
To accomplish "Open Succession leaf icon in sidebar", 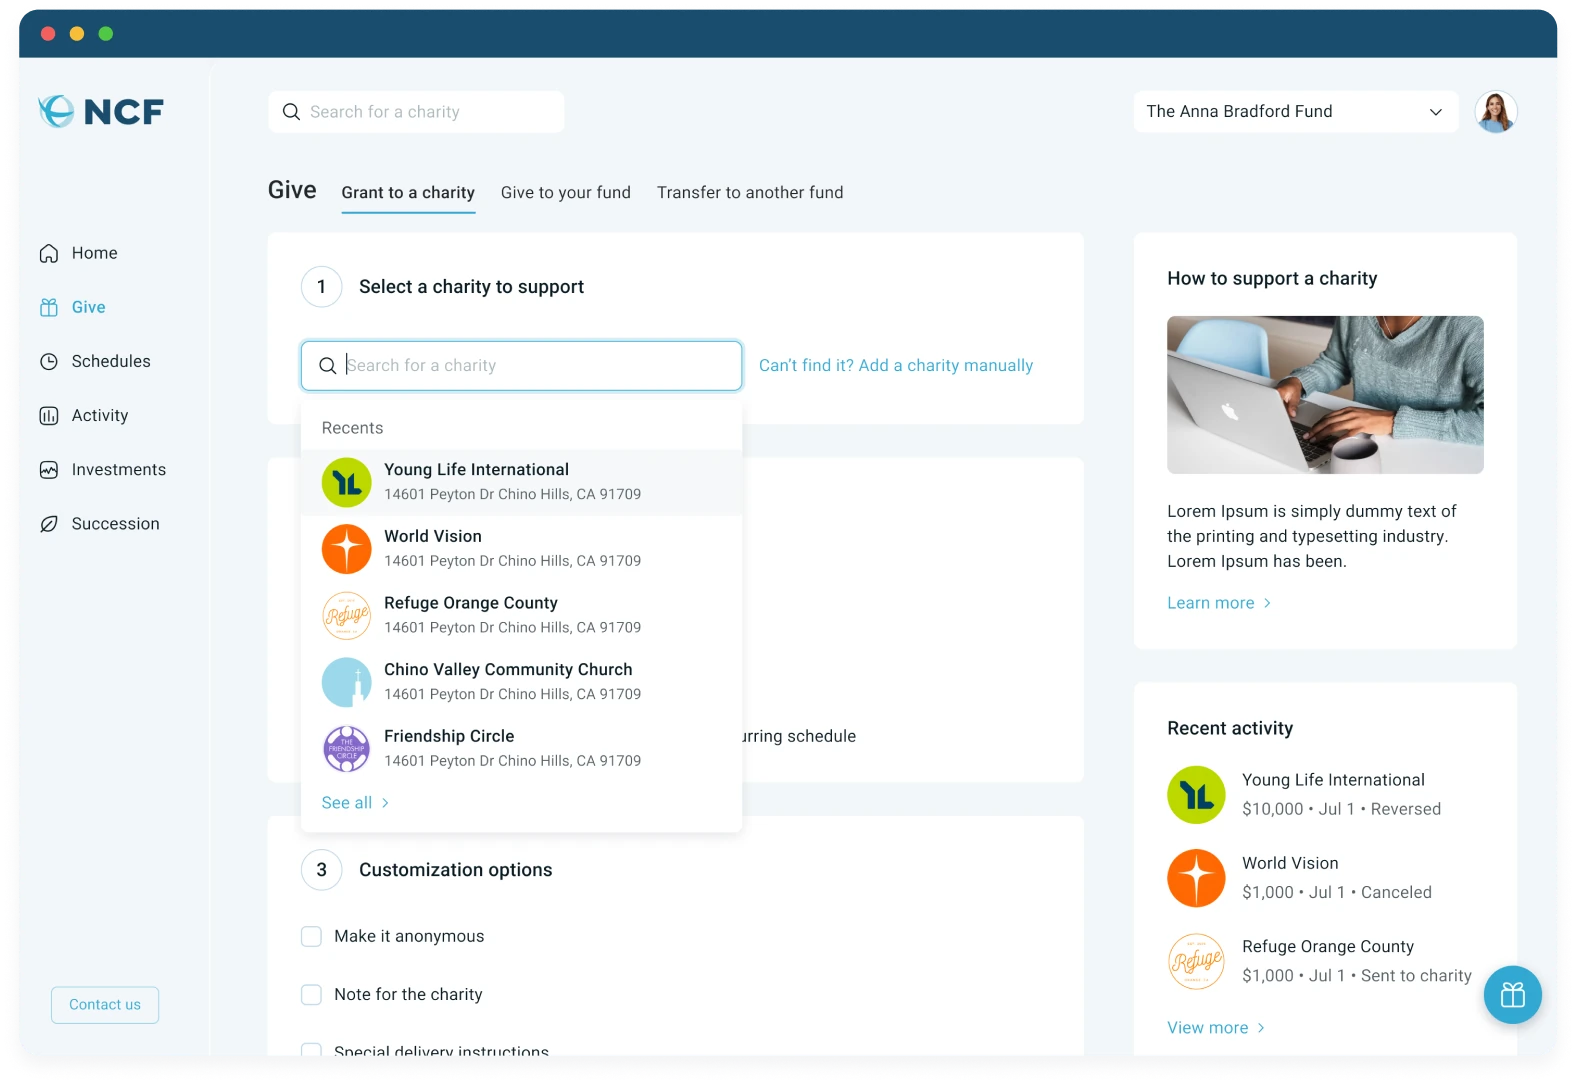I will tap(48, 523).
